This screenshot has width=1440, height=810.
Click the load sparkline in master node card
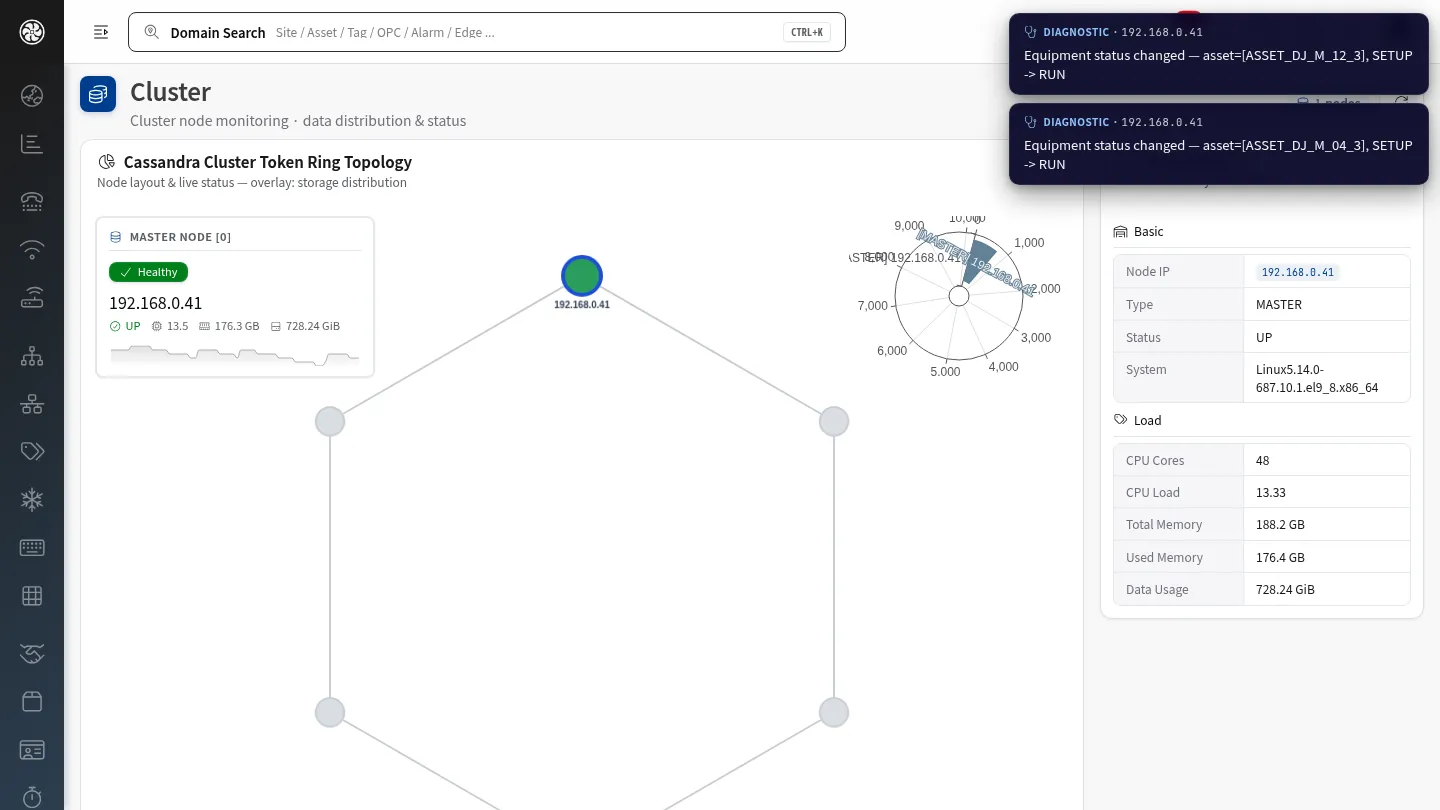(x=235, y=355)
